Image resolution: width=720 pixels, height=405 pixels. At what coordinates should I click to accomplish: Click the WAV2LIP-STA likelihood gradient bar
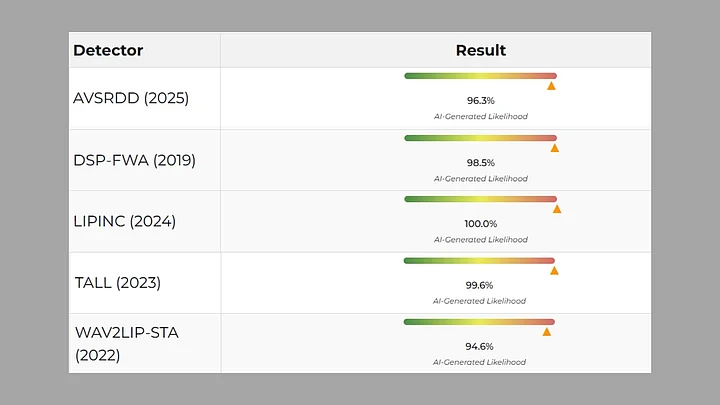(x=479, y=322)
